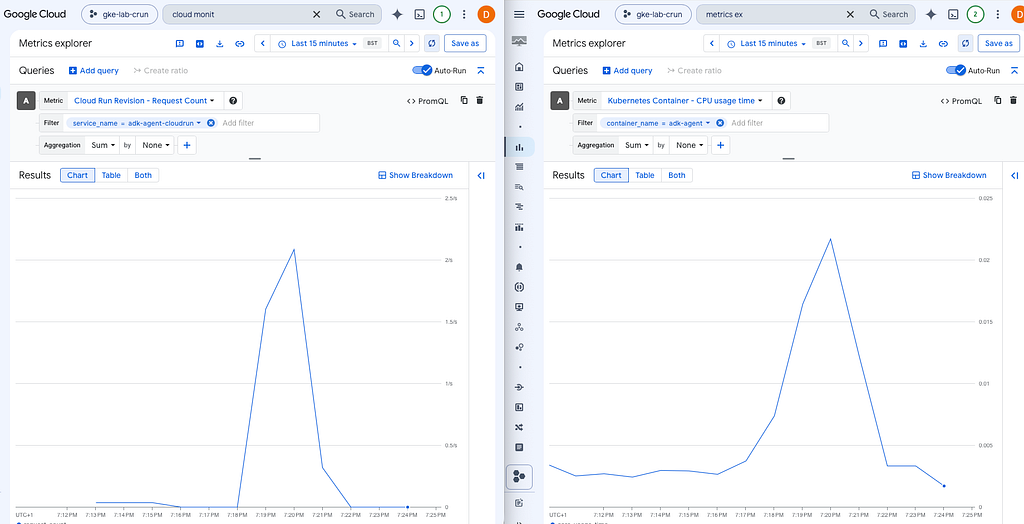Delete the Kubernetes Container CPU query
Image resolution: width=1024 pixels, height=524 pixels.
click(1014, 100)
